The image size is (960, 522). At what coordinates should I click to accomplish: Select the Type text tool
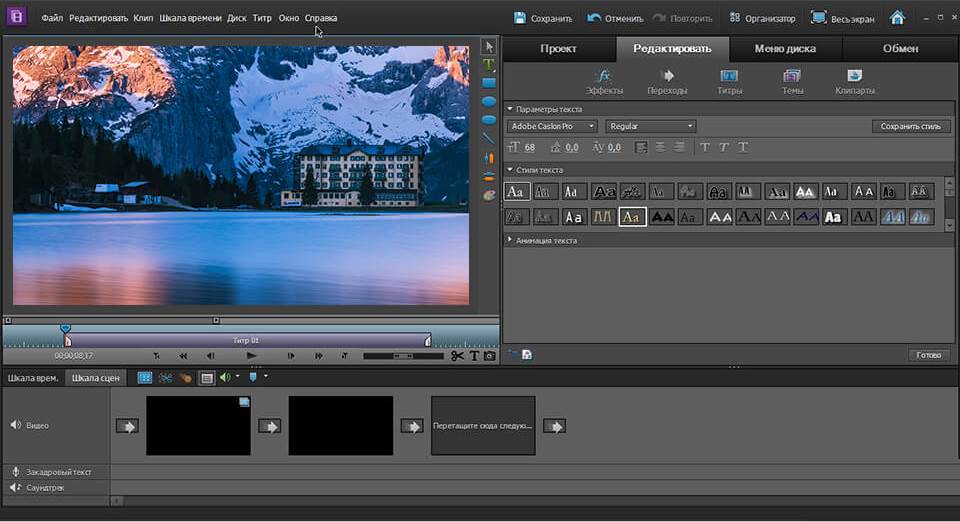point(489,64)
